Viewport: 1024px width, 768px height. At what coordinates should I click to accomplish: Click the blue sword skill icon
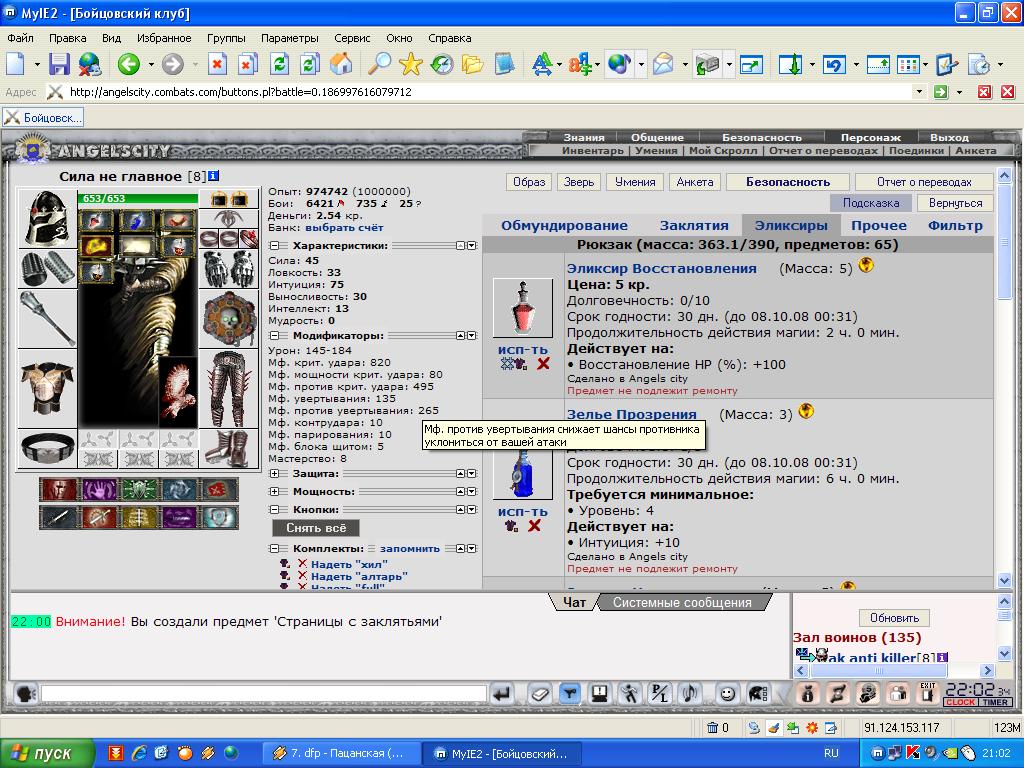(x=59, y=517)
